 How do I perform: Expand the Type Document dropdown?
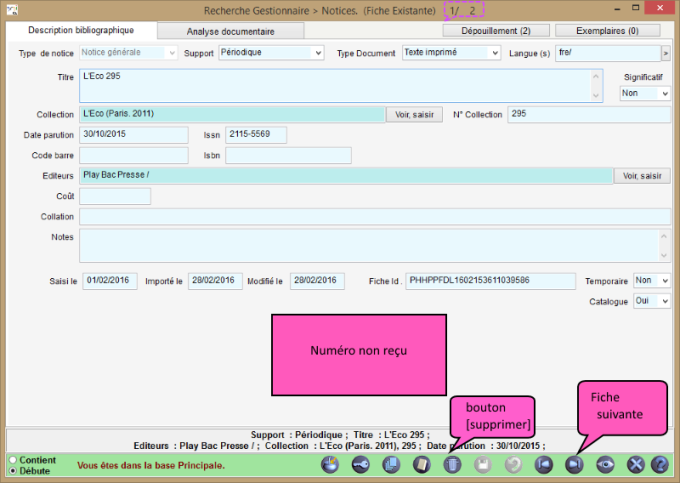coord(450,52)
